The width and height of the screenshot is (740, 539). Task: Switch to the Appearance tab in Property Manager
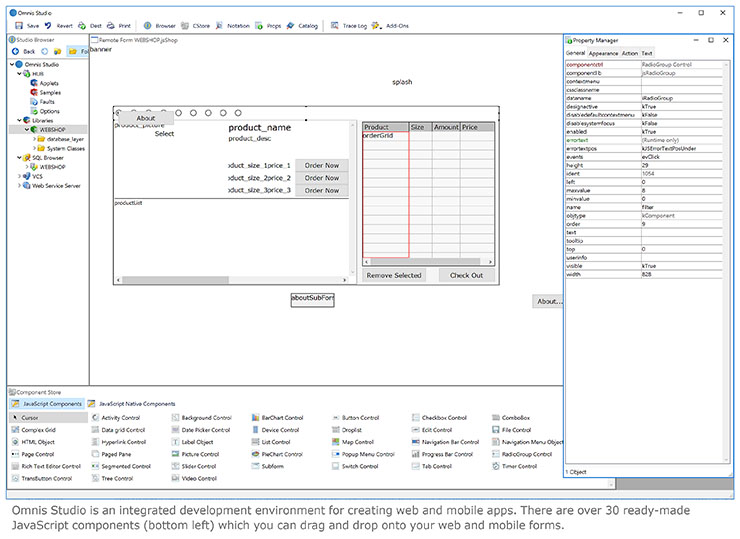603,53
